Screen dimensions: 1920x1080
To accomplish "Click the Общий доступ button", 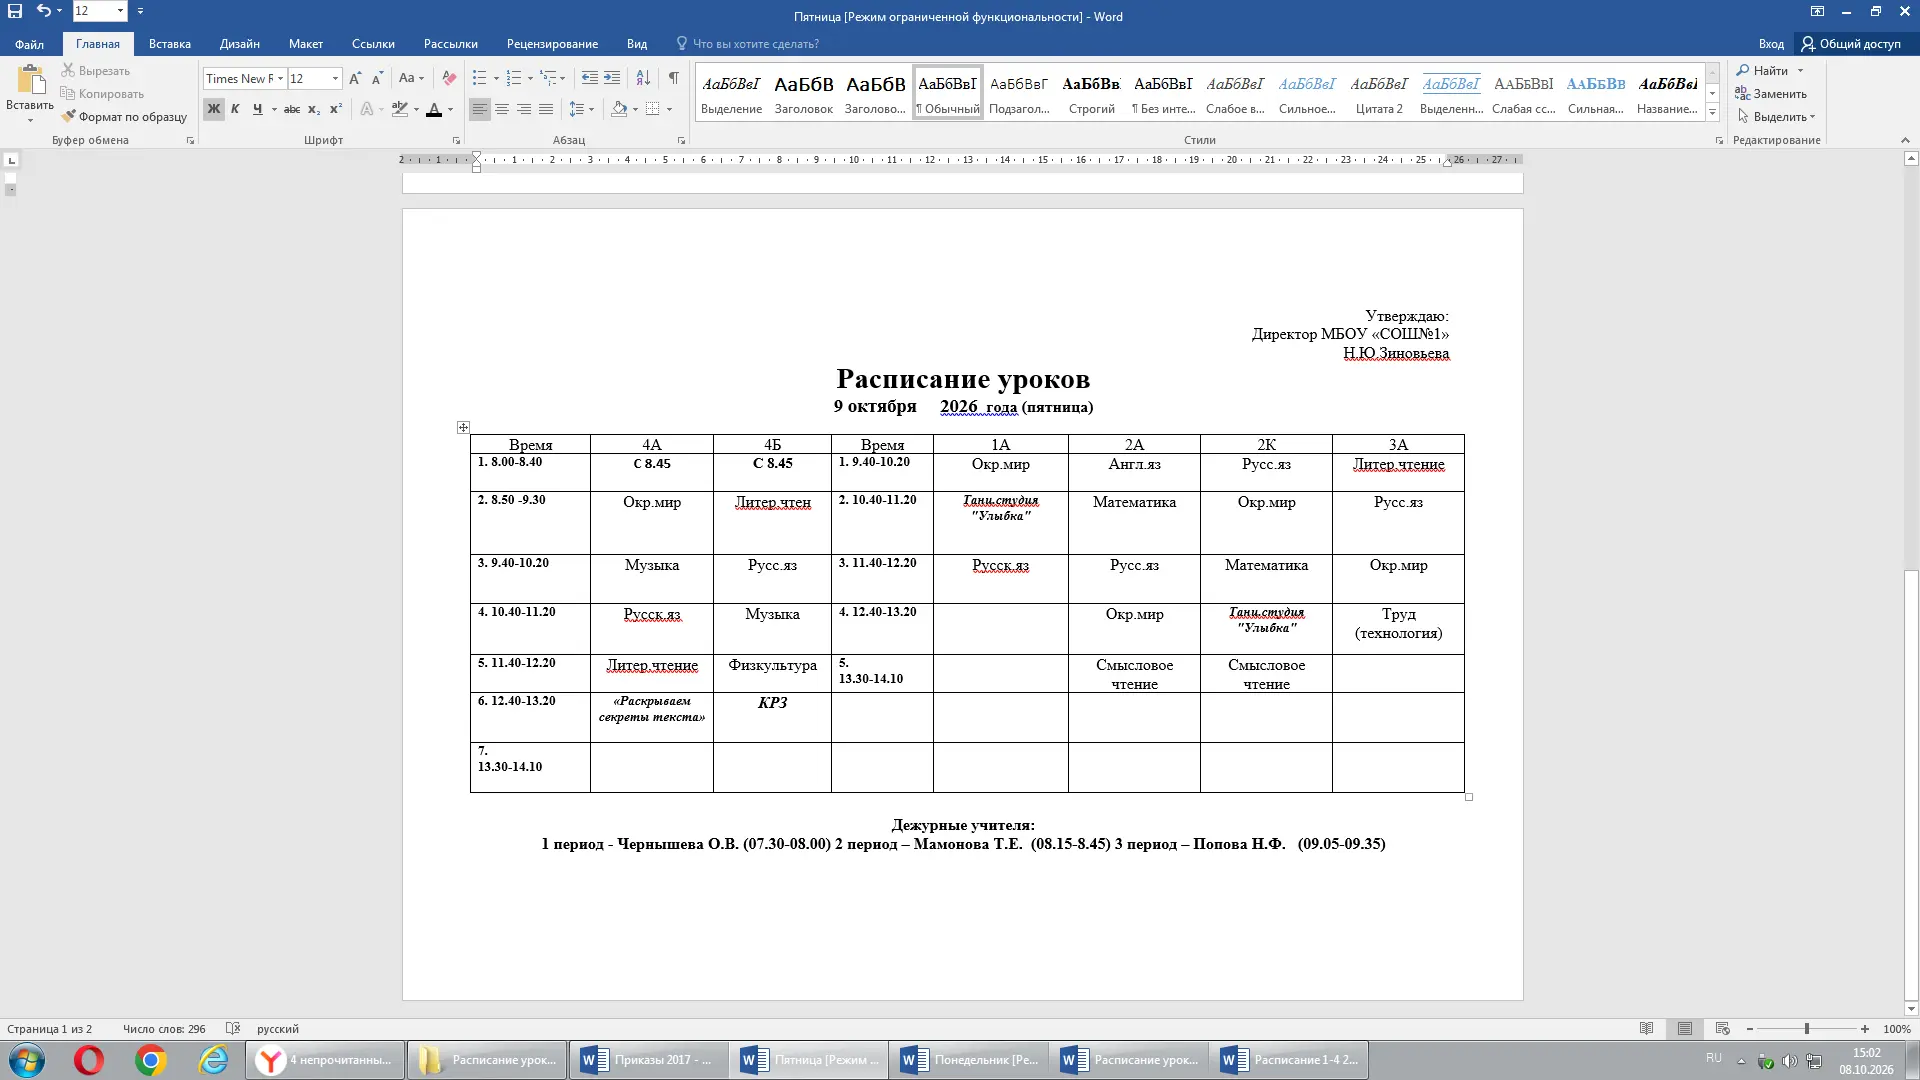I will pos(1851,44).
